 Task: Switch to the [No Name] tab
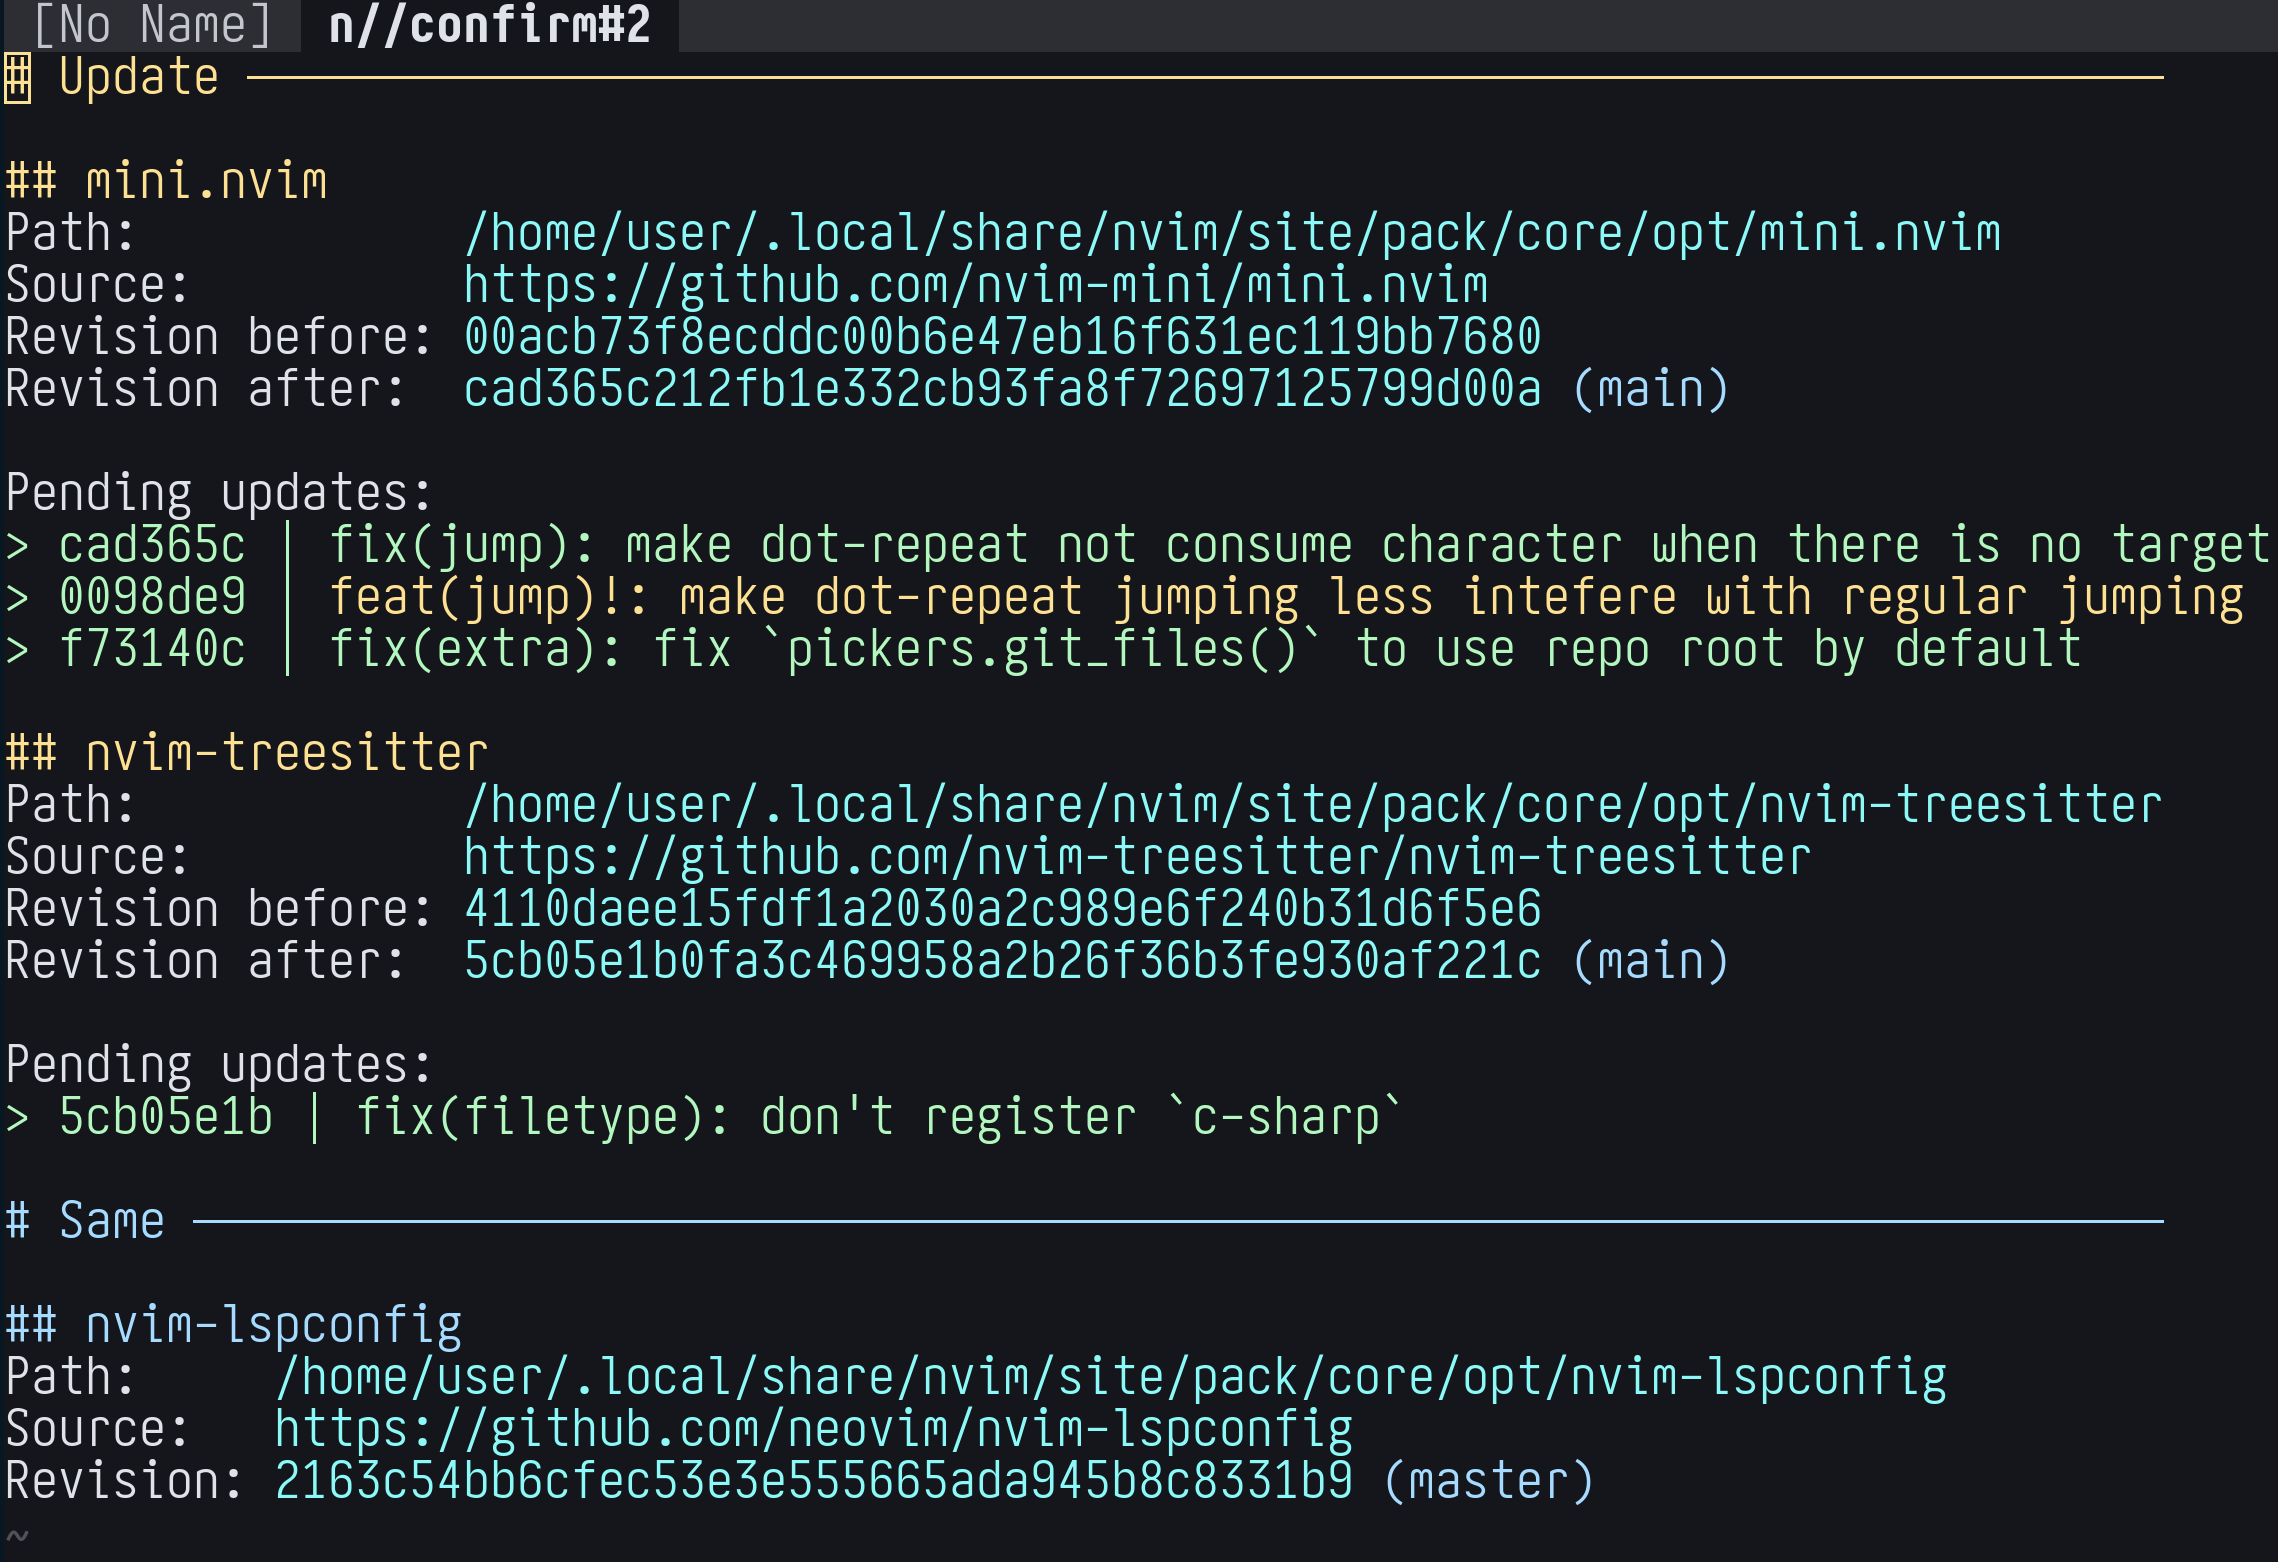(152, 25)
